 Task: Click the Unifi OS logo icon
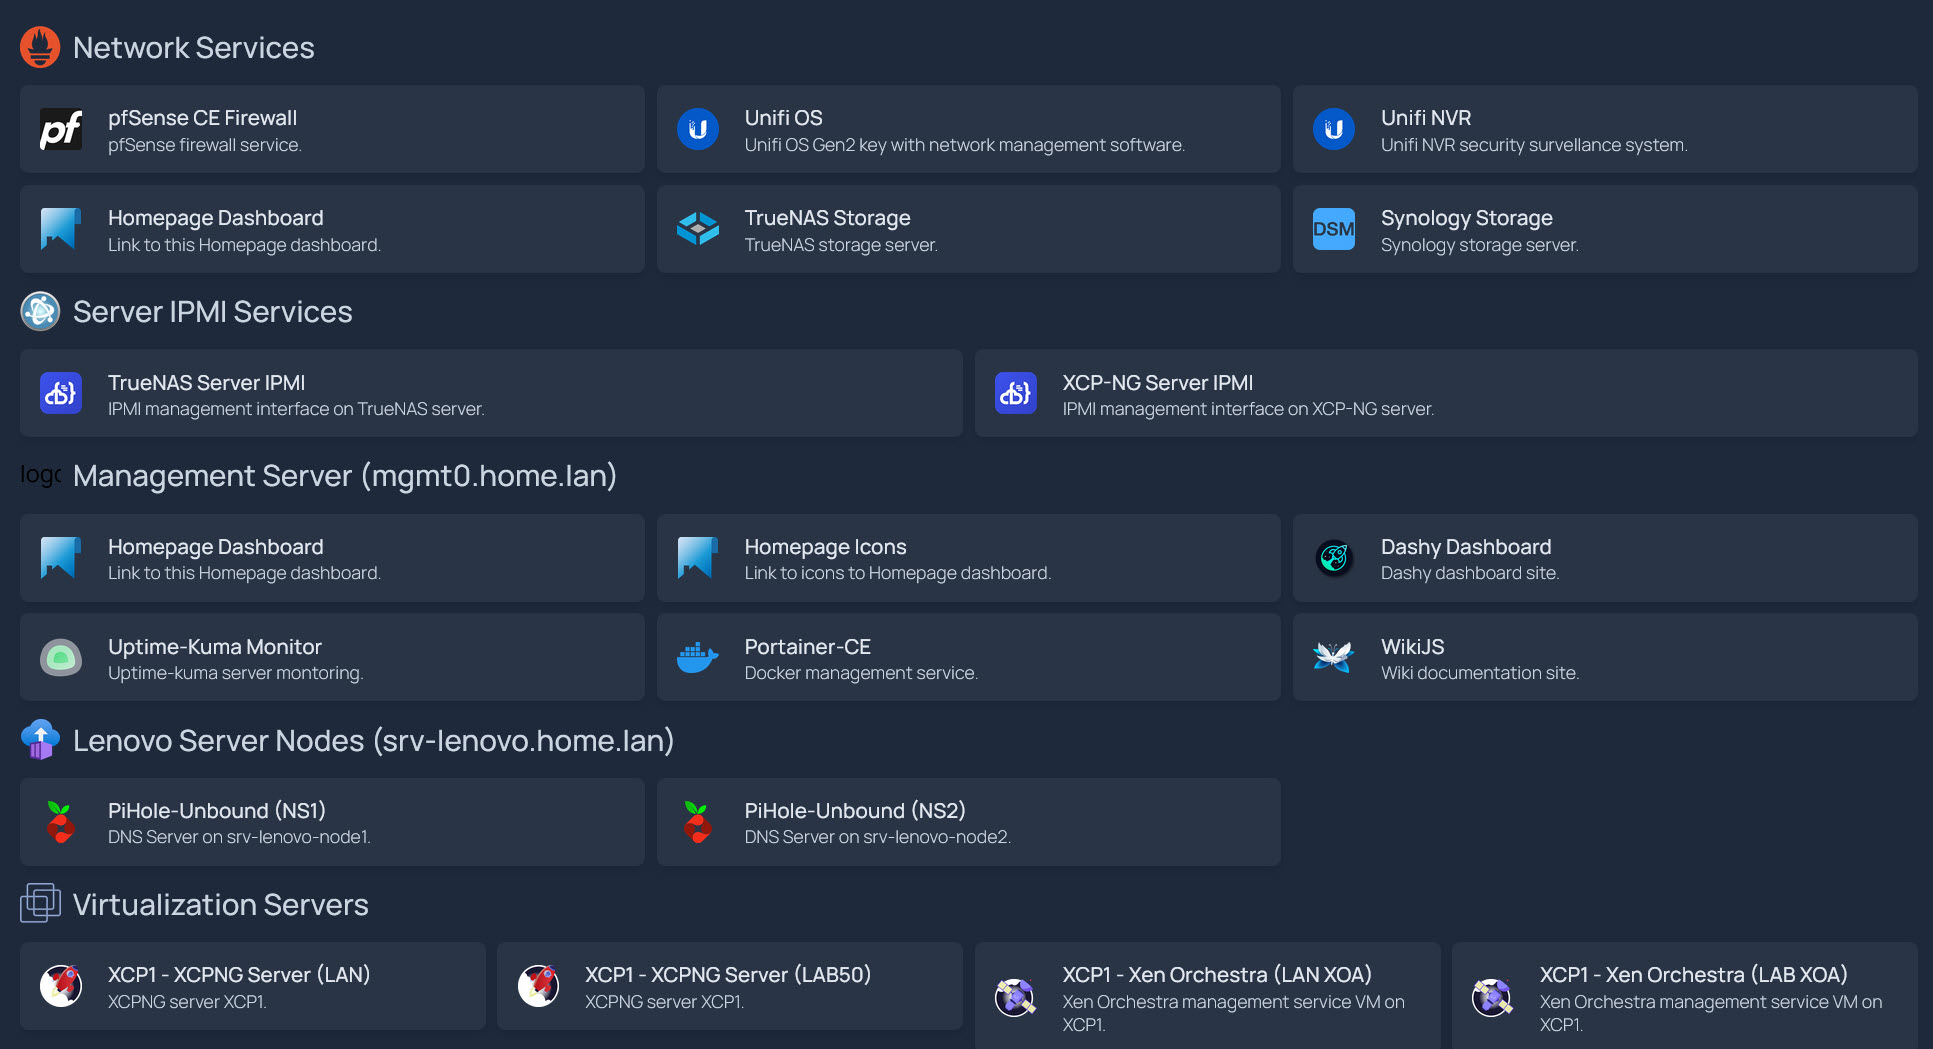(697, 129)
